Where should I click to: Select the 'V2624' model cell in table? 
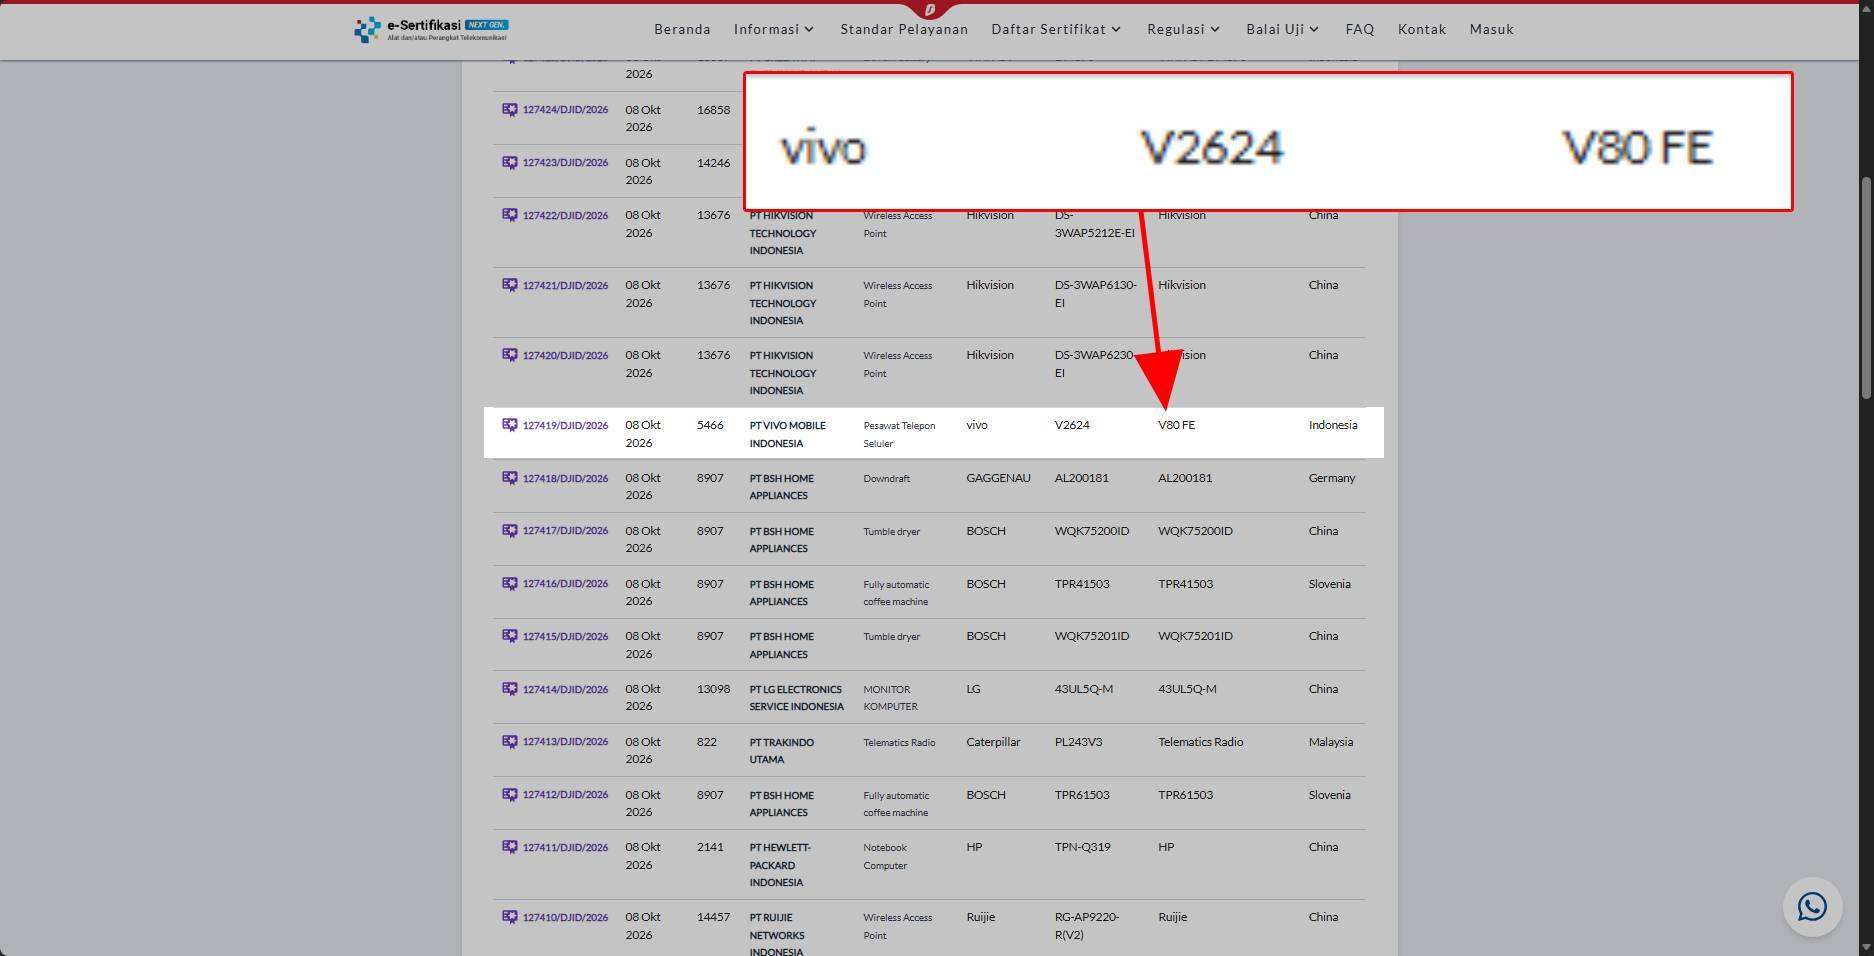pyautogui.click(x=1072, y=425)
